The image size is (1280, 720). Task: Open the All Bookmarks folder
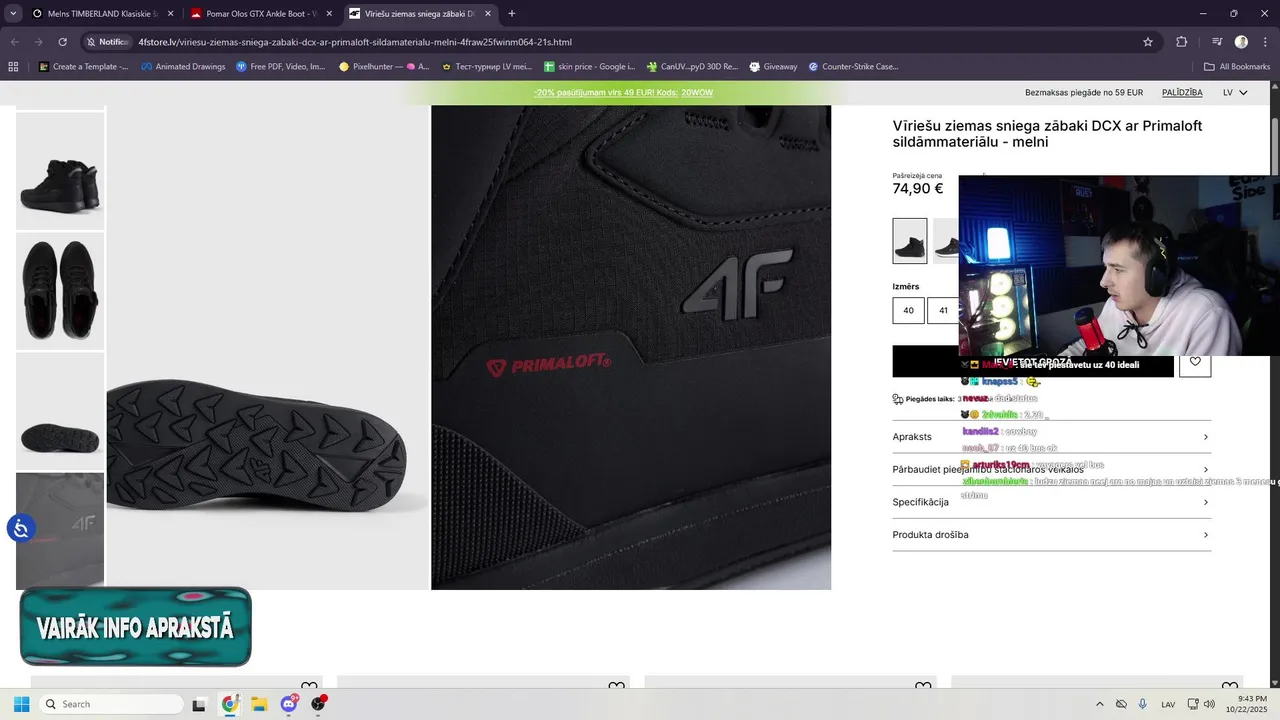[x=1237, y=67]
